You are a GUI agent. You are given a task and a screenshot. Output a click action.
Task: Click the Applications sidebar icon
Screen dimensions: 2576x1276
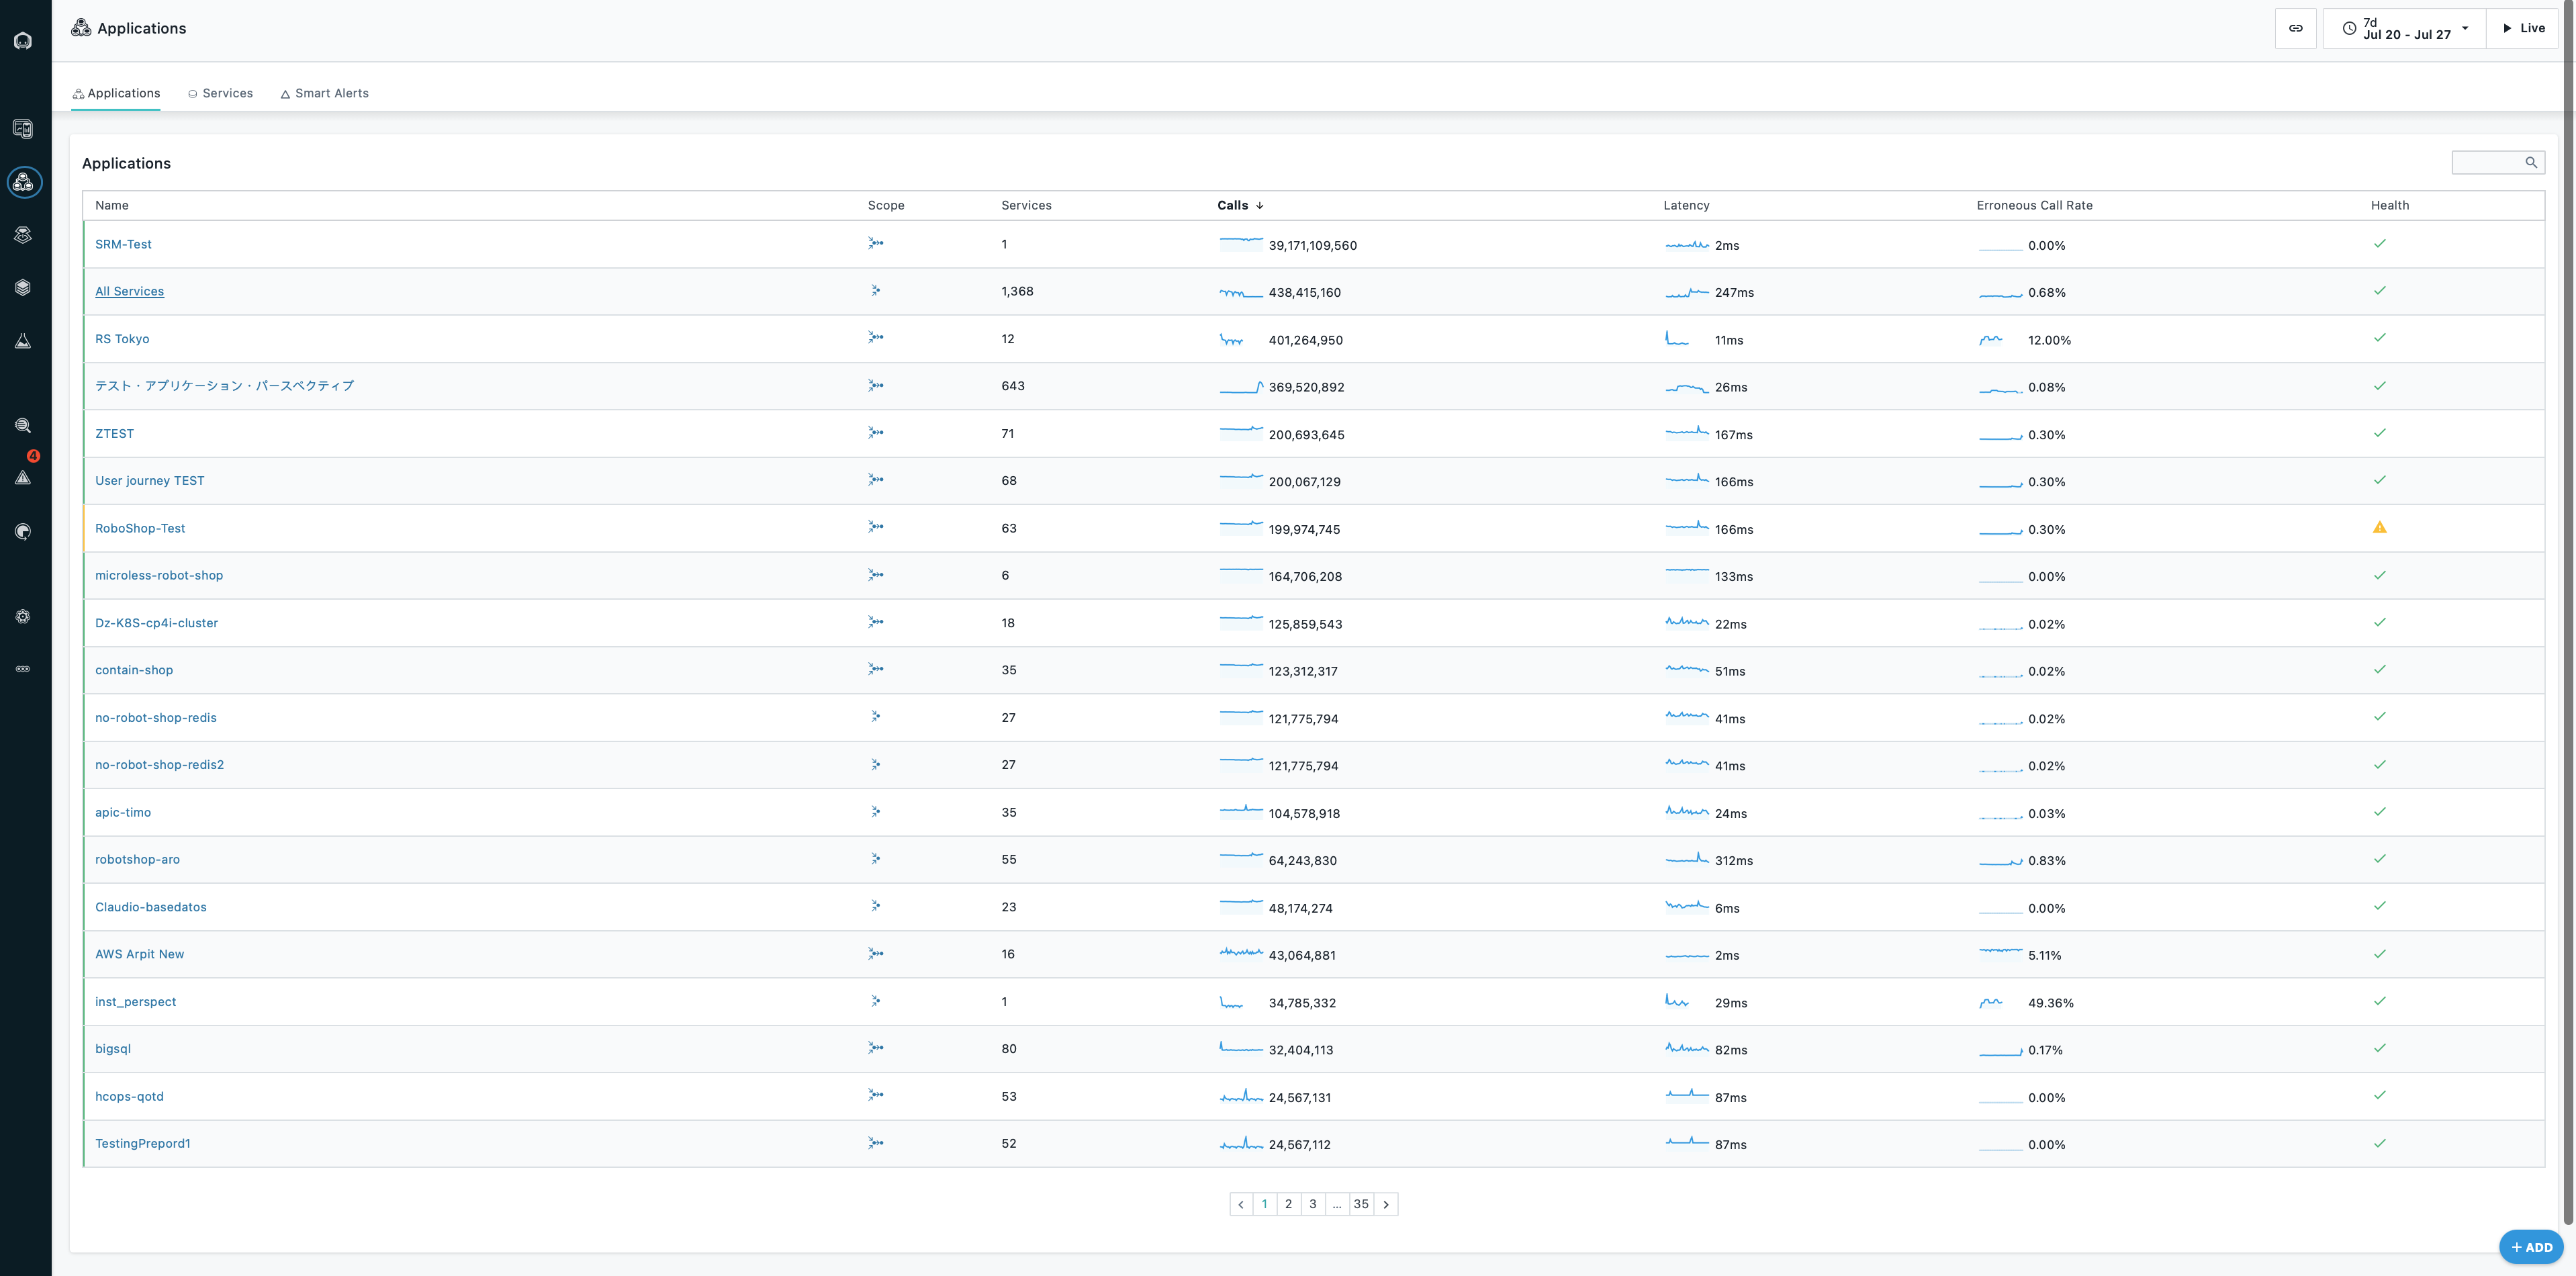[23, 182]
